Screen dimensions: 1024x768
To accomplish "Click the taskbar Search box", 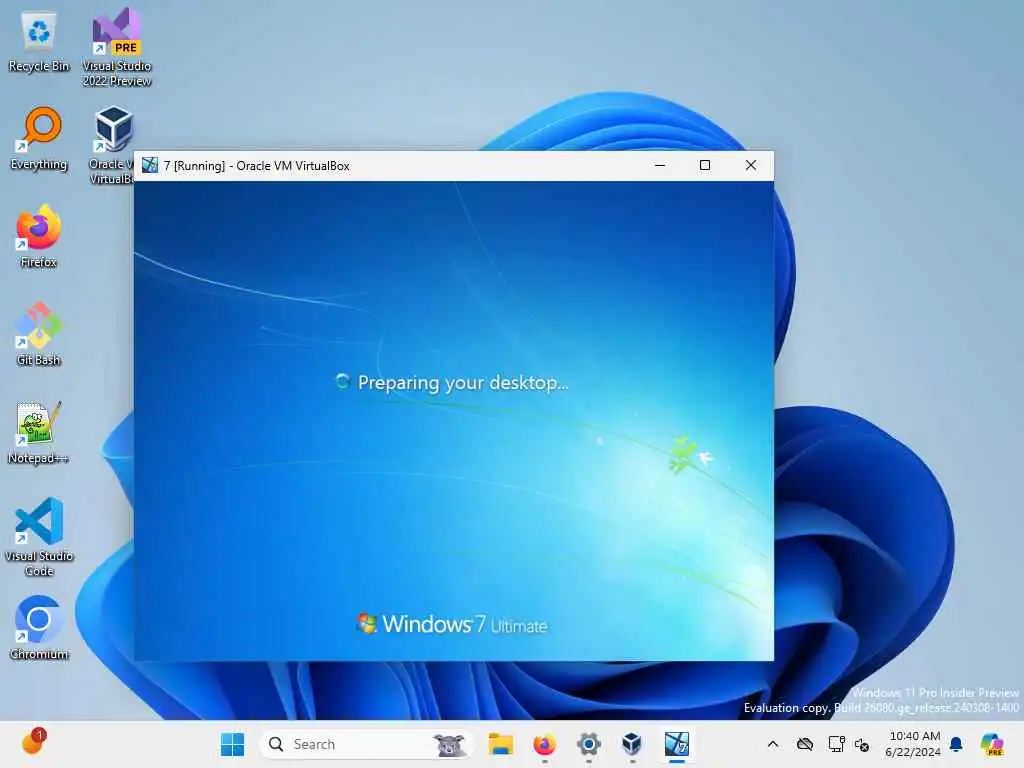I will point(366,744).
